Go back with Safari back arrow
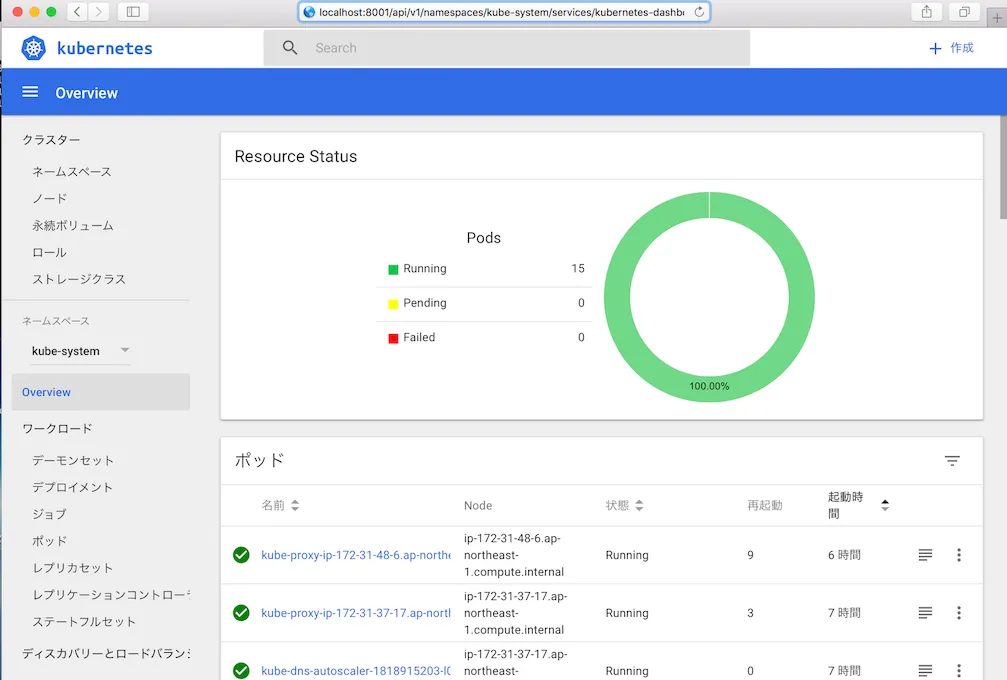1007x680 pixels. (x=77, y=12)
